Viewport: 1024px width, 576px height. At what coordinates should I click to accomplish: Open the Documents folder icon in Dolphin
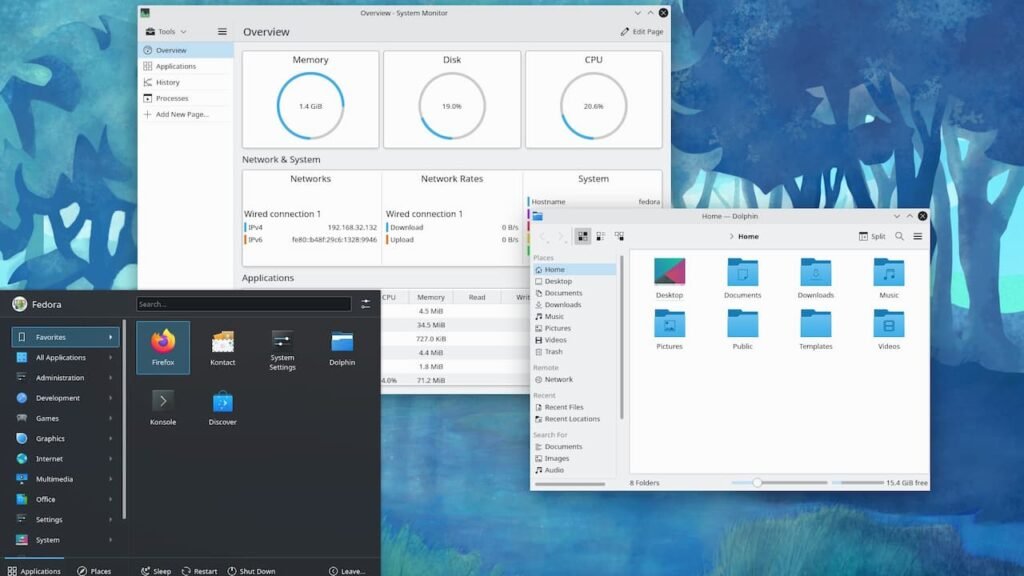coord(743,278)
